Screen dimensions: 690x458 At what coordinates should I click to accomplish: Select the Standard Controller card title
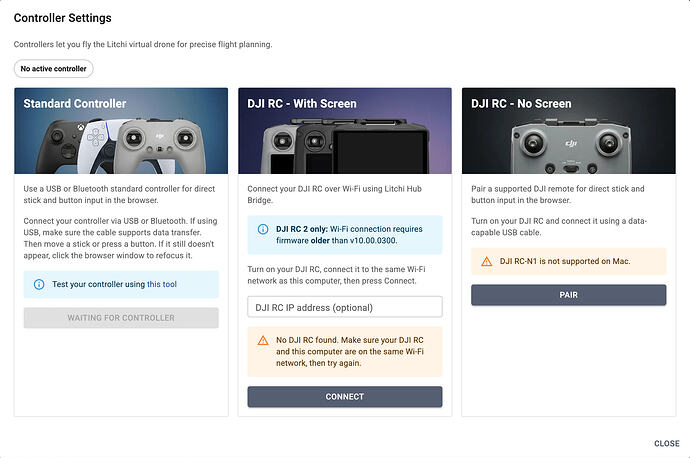point(75,104)
